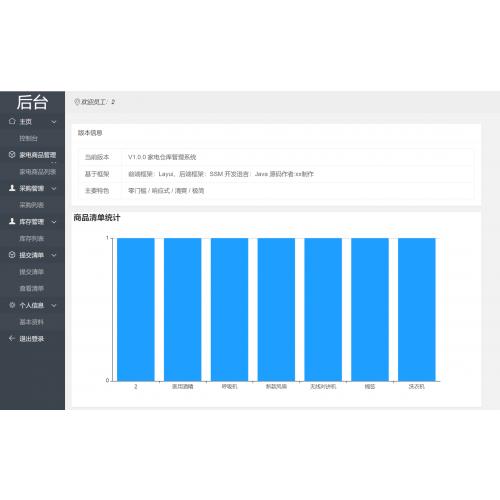Screen dimensions: 500x500
Task: Open the 家电商品列表 submenu item
Action: [x=37, y=172]
